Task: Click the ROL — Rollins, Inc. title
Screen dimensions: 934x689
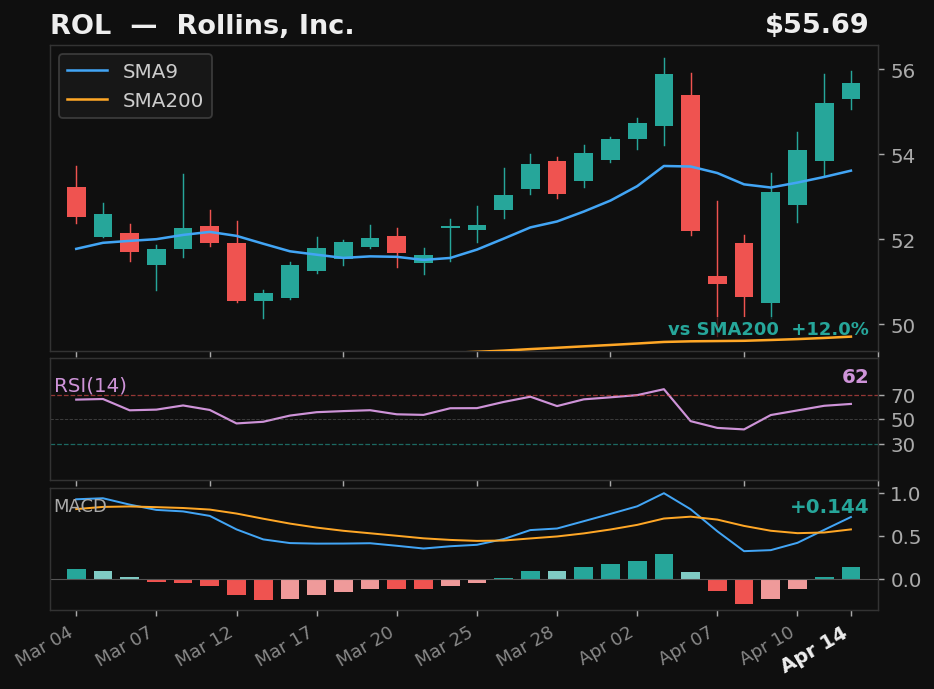Action: pos(202,25)
